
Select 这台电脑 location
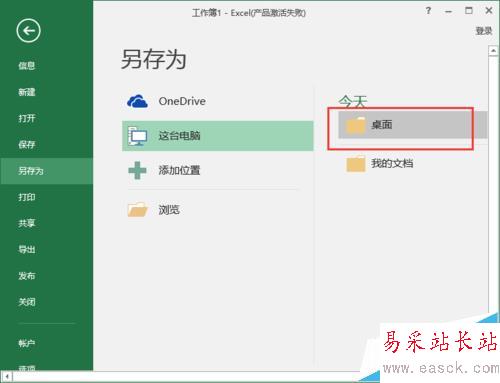click(218, 136)
